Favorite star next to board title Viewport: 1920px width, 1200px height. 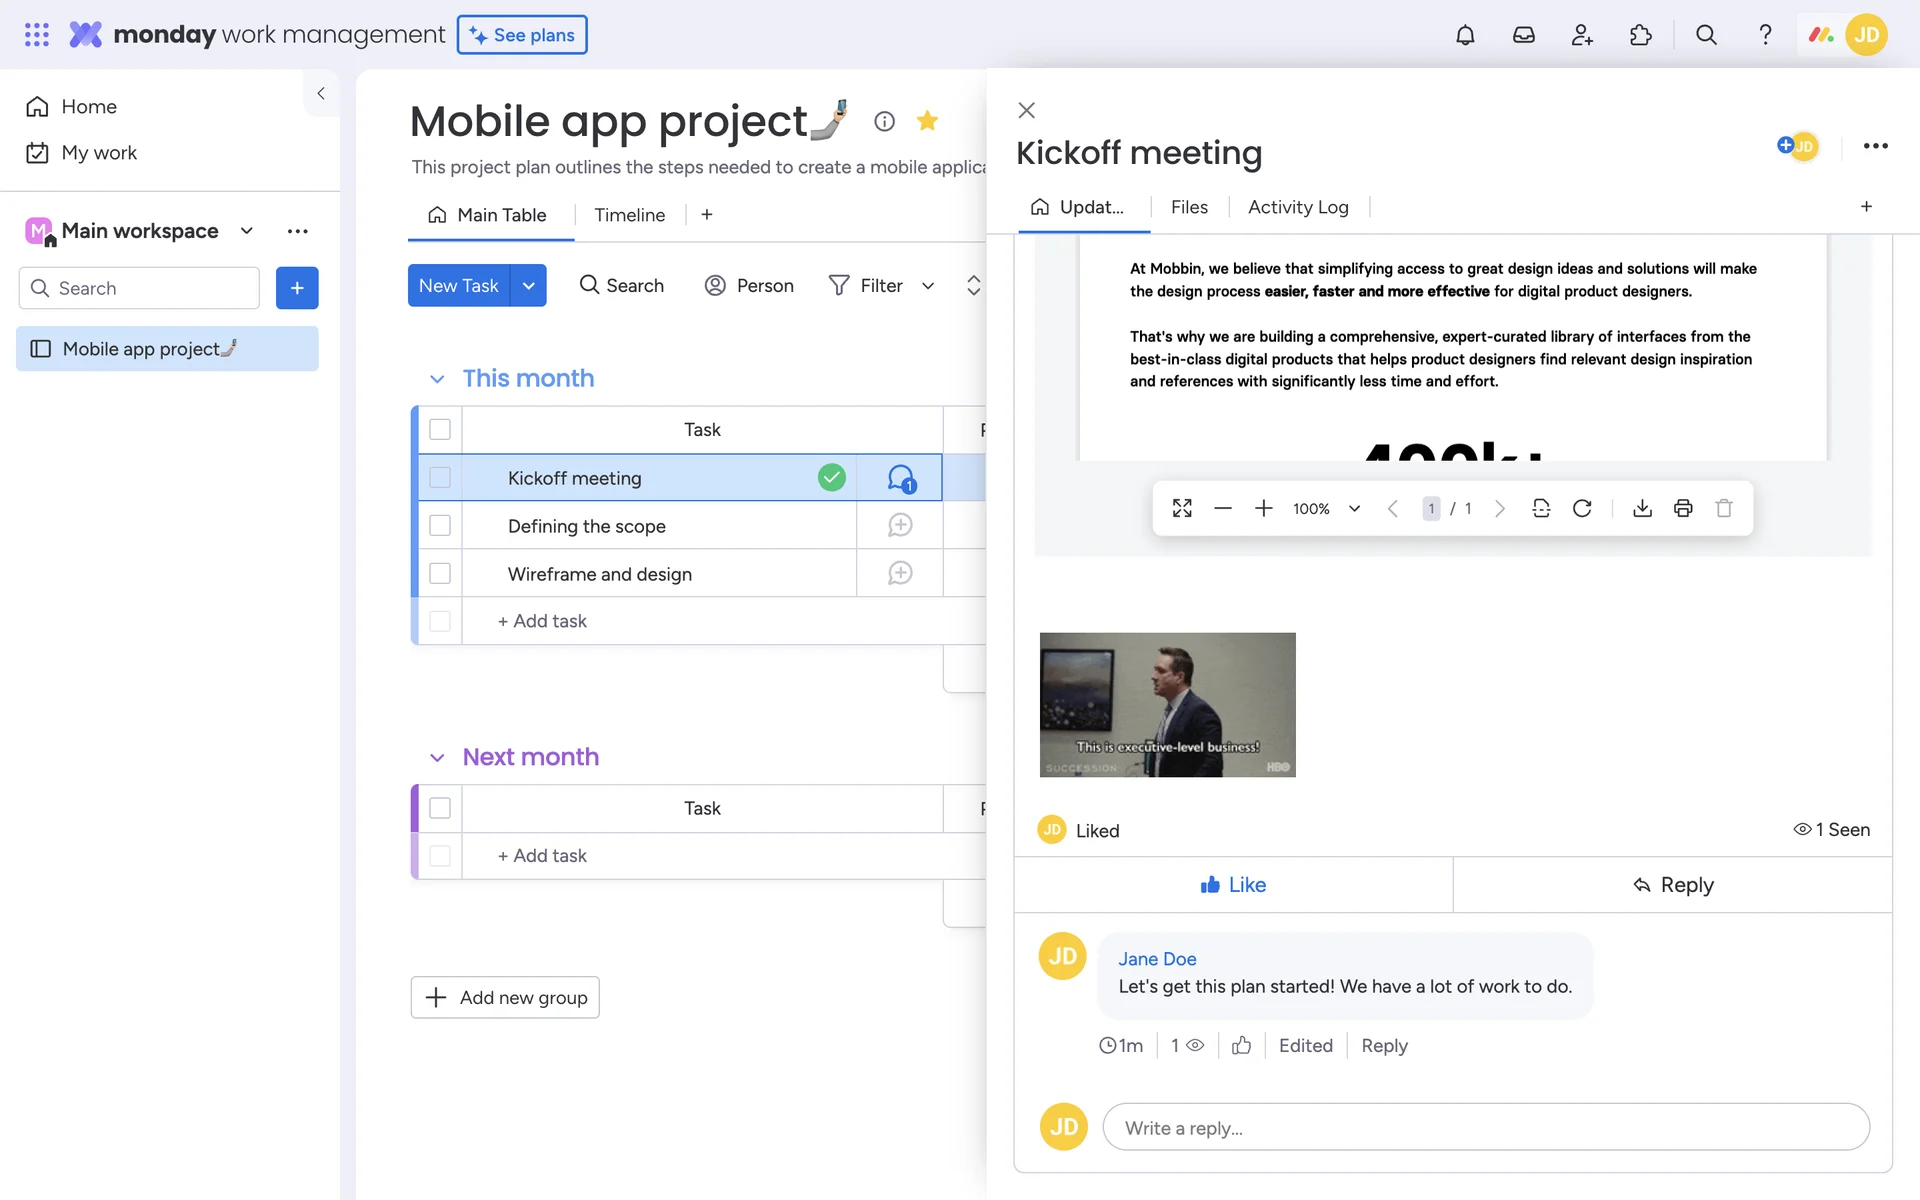click(927, 121)
